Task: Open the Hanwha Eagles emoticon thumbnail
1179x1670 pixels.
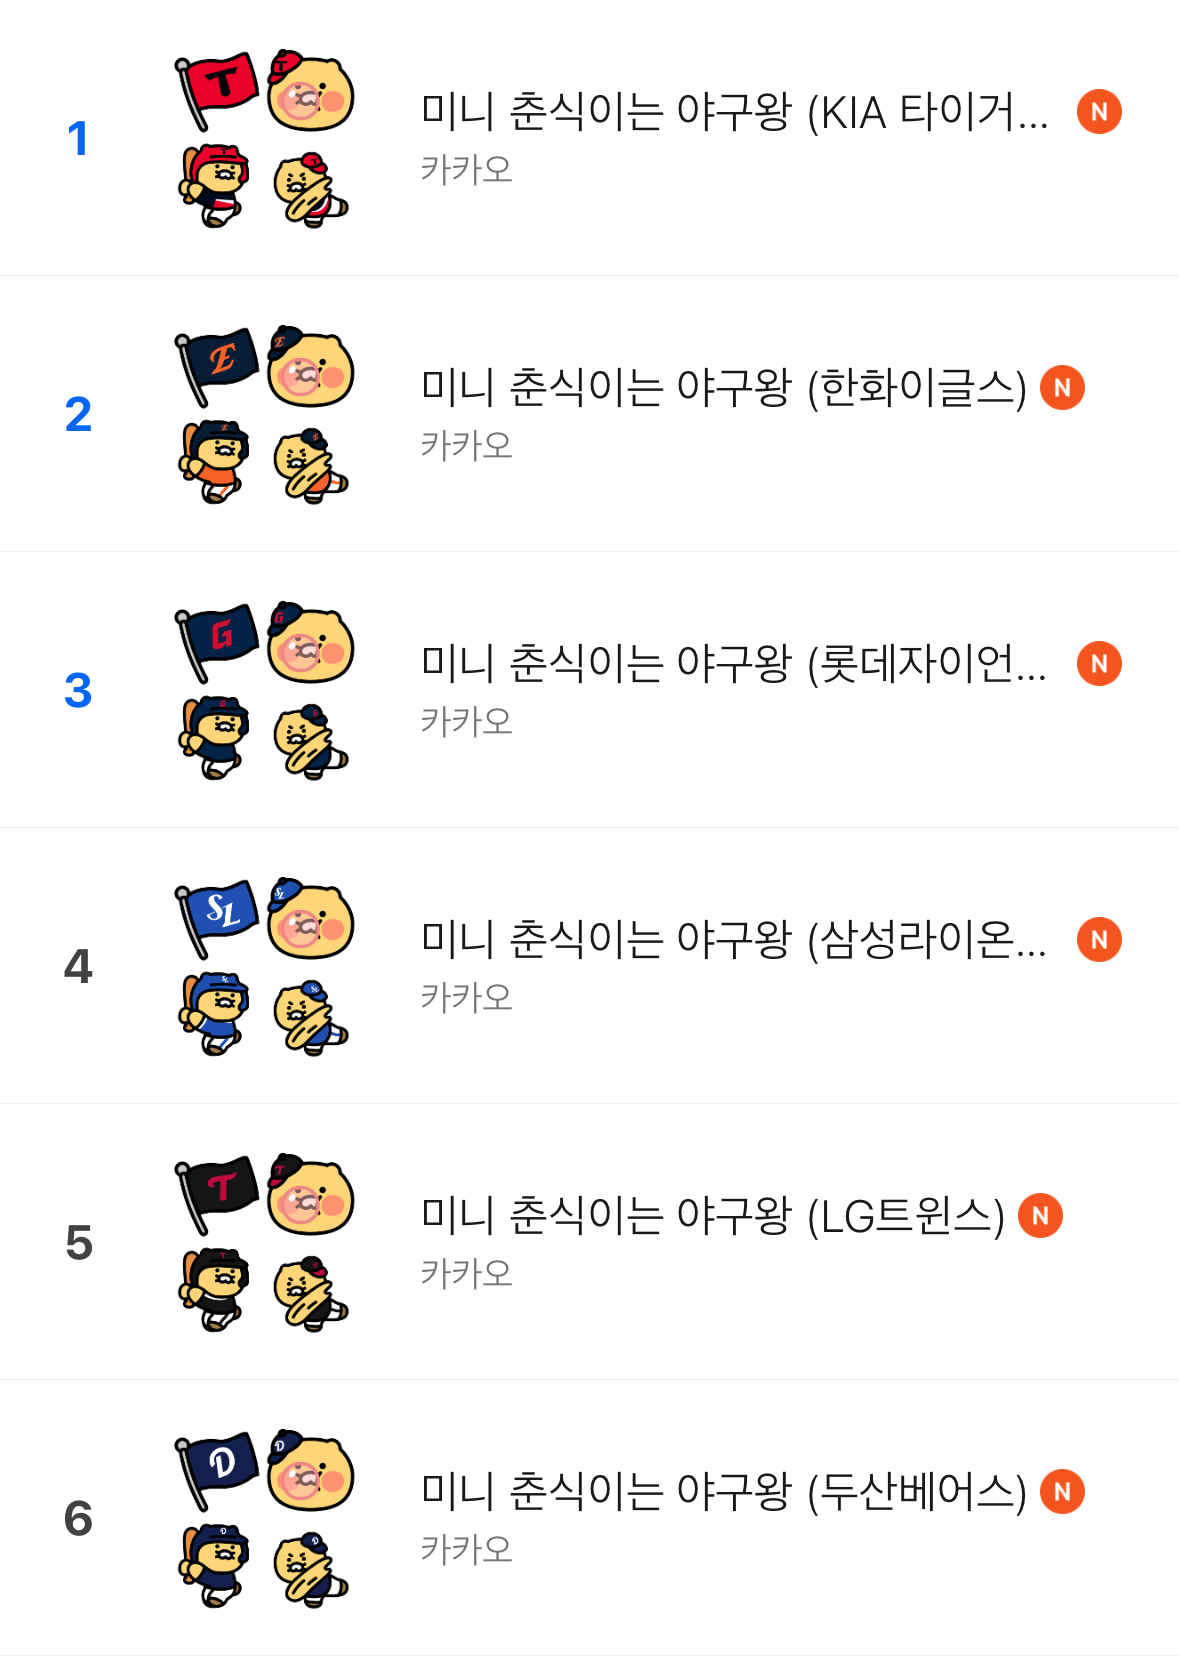Action: [x=264, y=415]
